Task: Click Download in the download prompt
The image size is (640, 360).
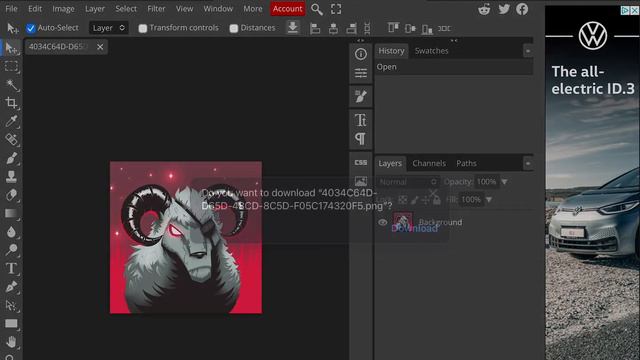Action: [415, 228]
